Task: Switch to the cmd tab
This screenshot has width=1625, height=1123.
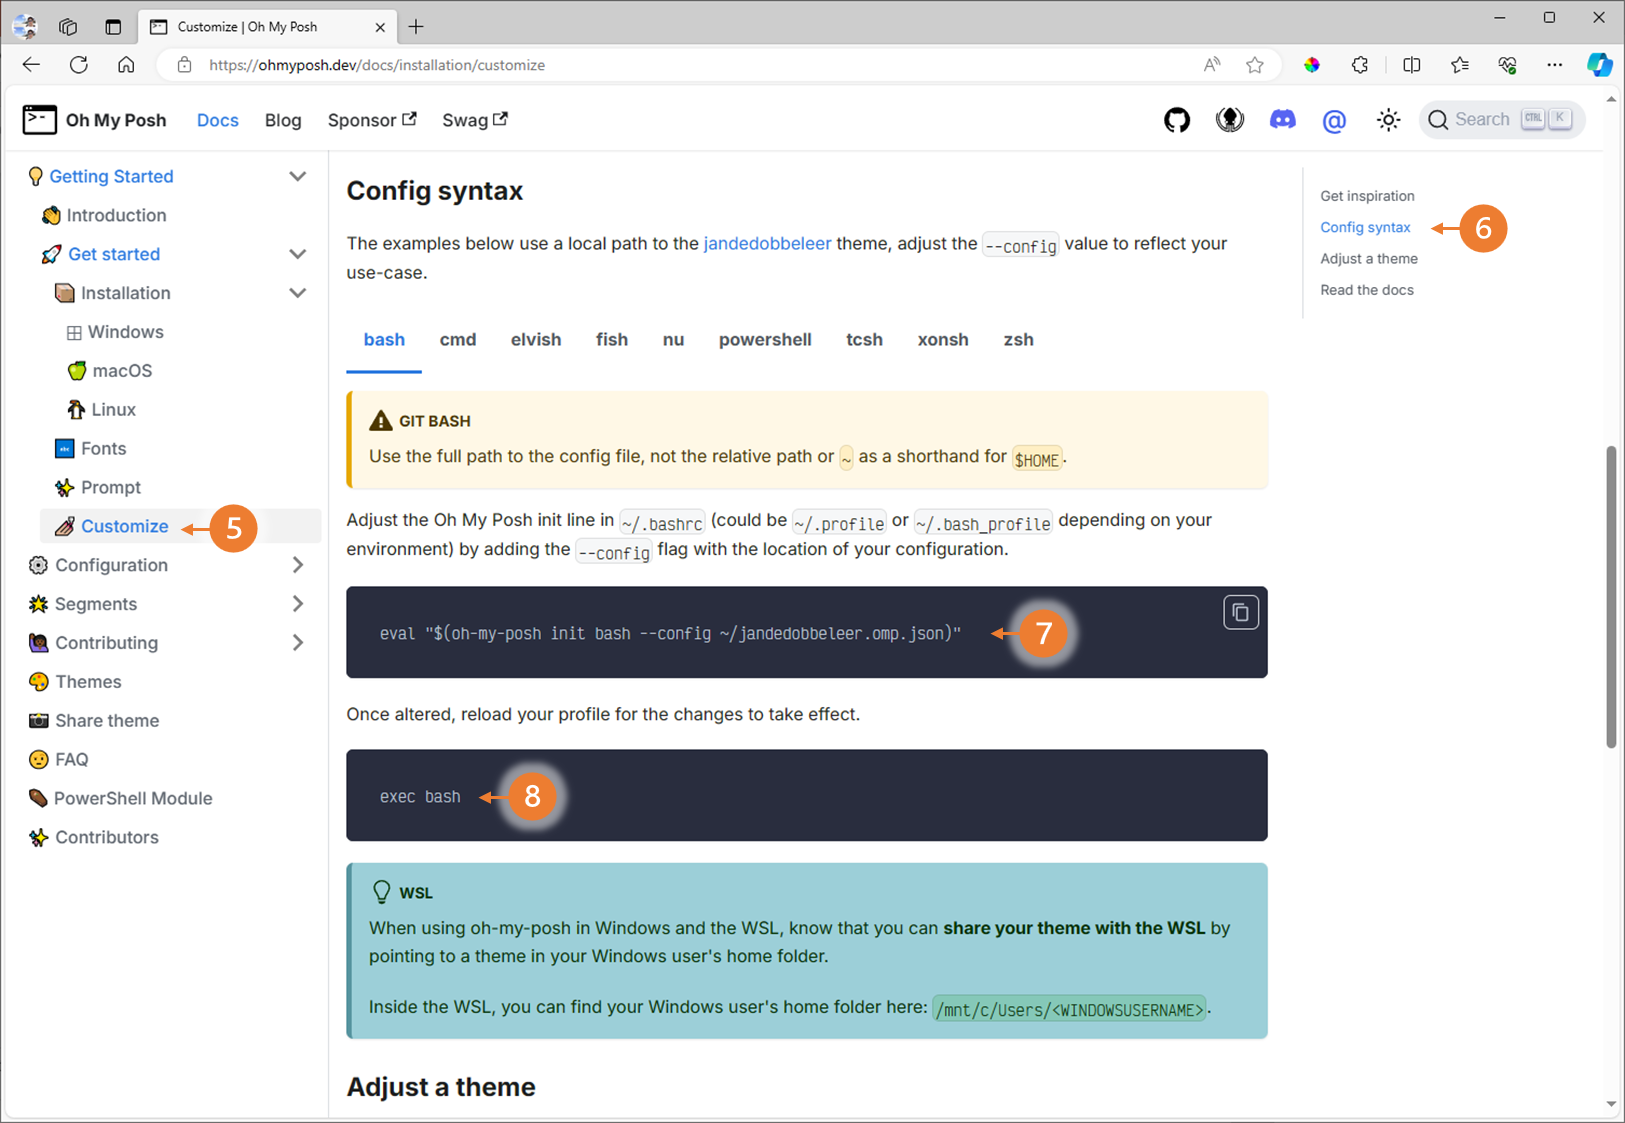Action: [x=458, y=340]
